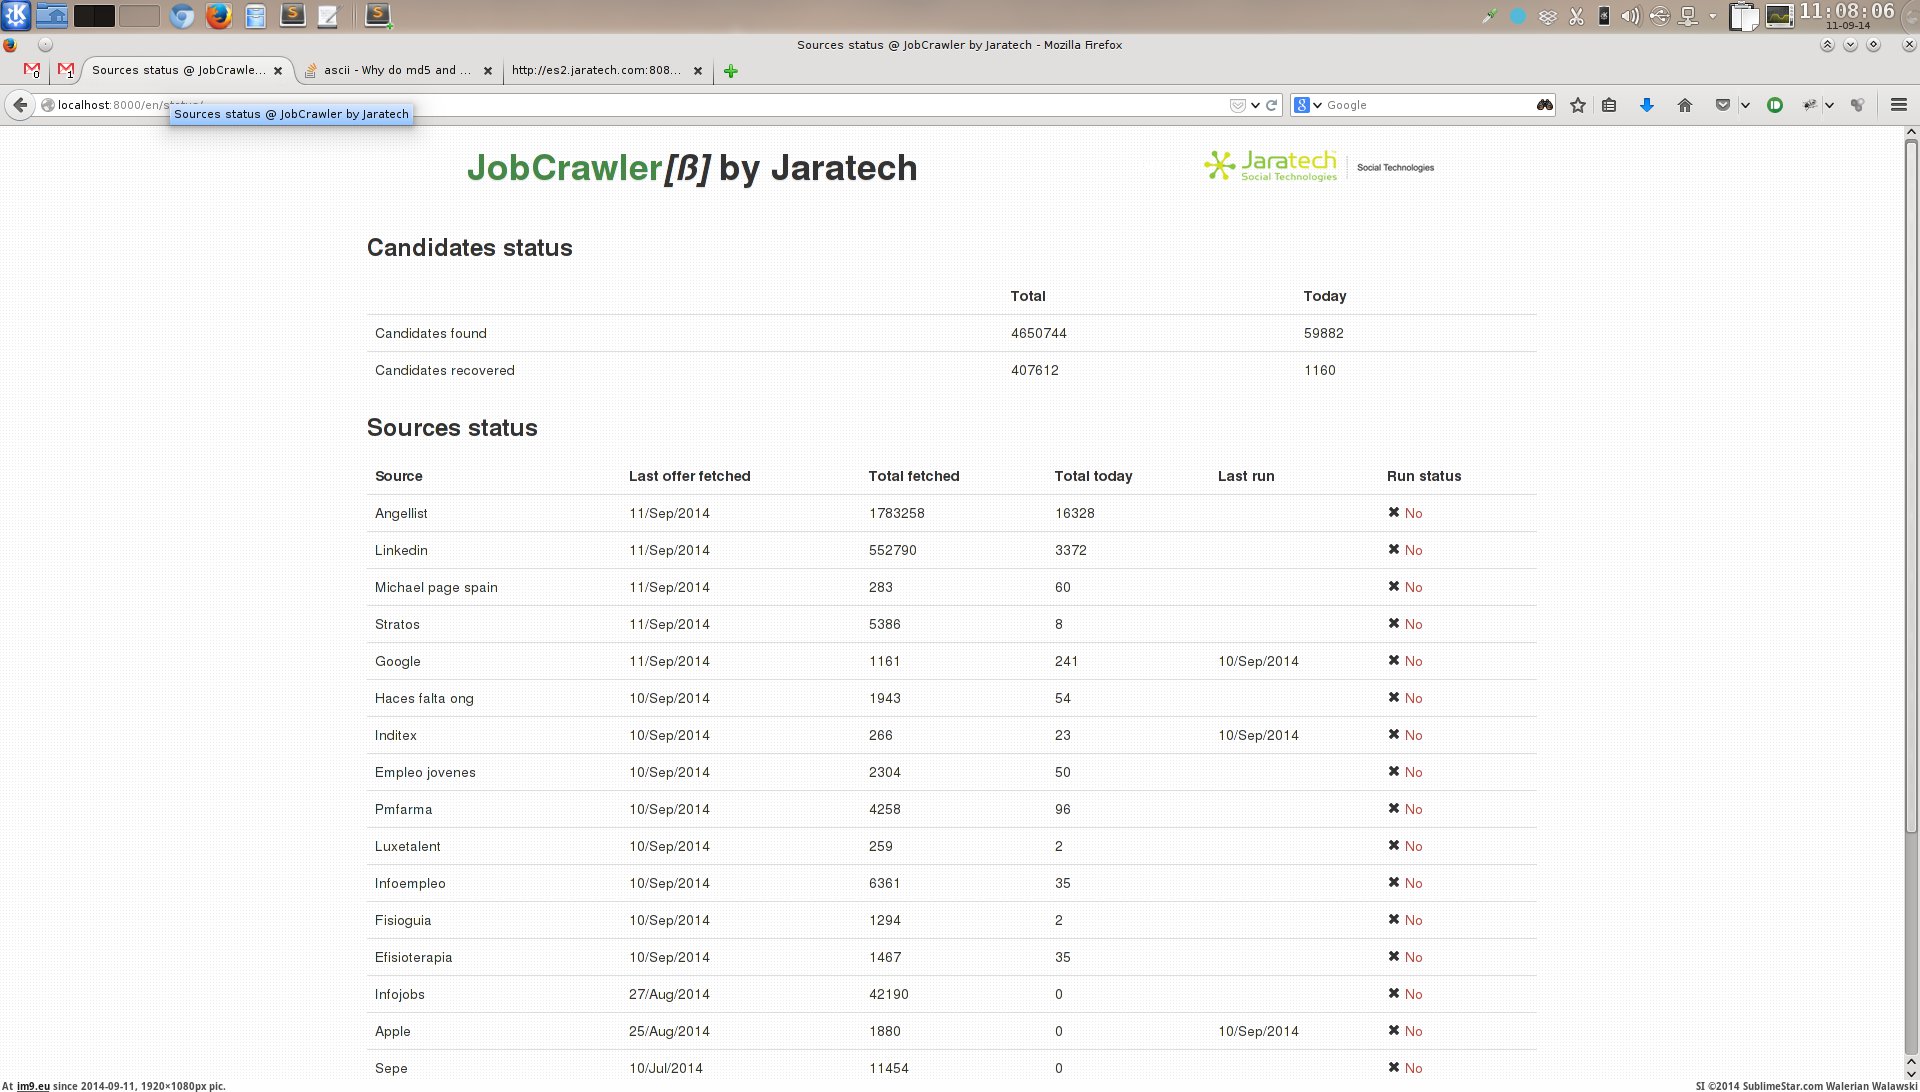Click the Michael page spain row label
Screen dimensions: 1920x1092
436,587
